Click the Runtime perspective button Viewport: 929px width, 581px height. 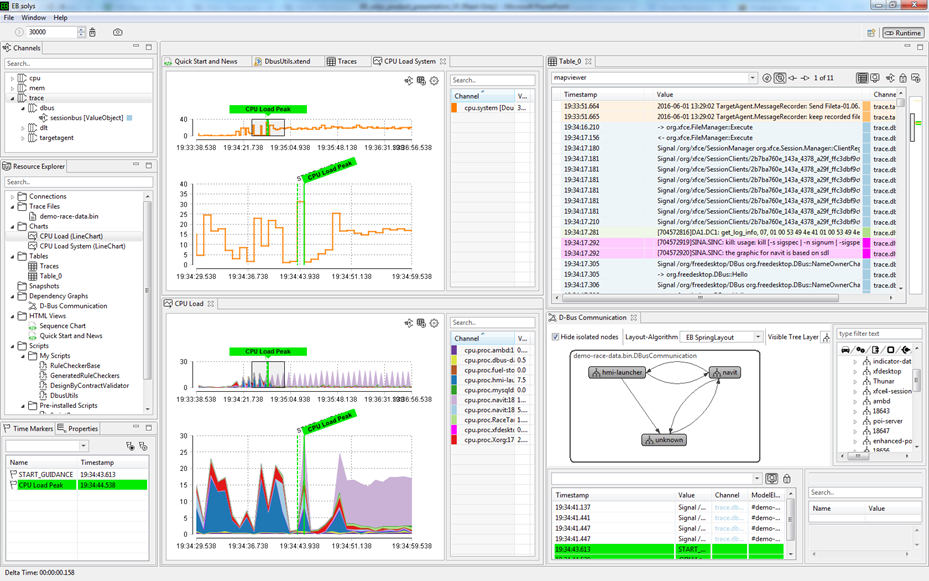click(x=903, y=33)
